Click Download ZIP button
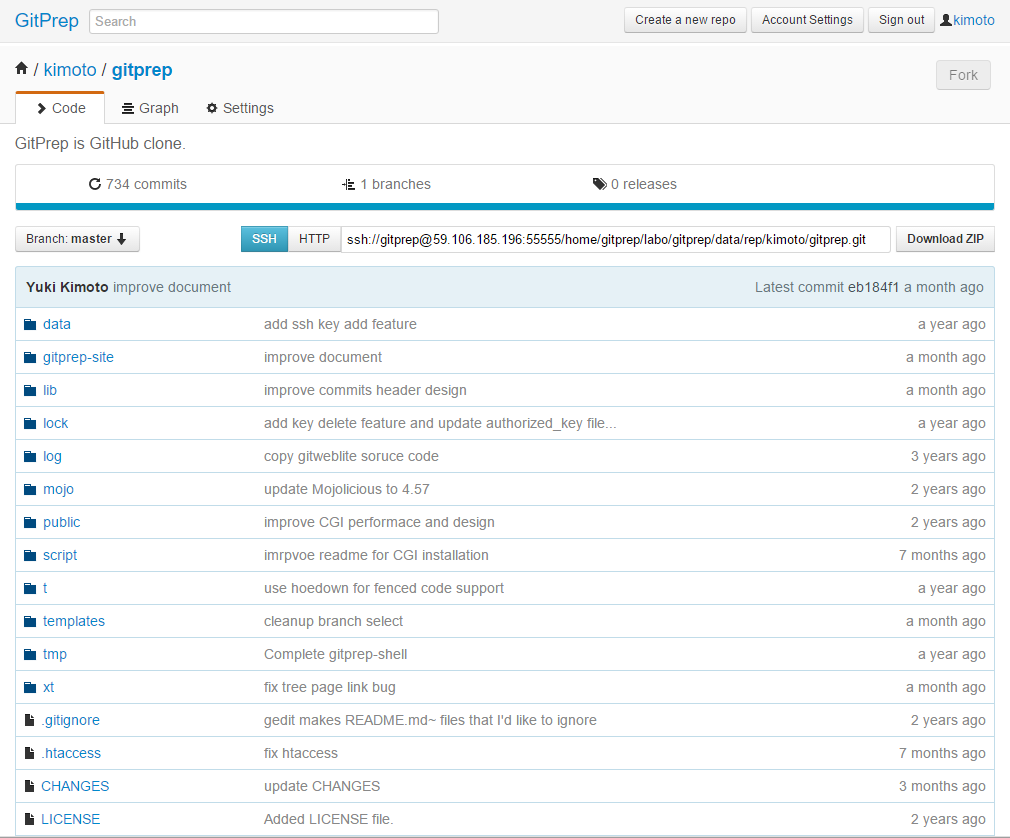 click(x=945, y=239)
